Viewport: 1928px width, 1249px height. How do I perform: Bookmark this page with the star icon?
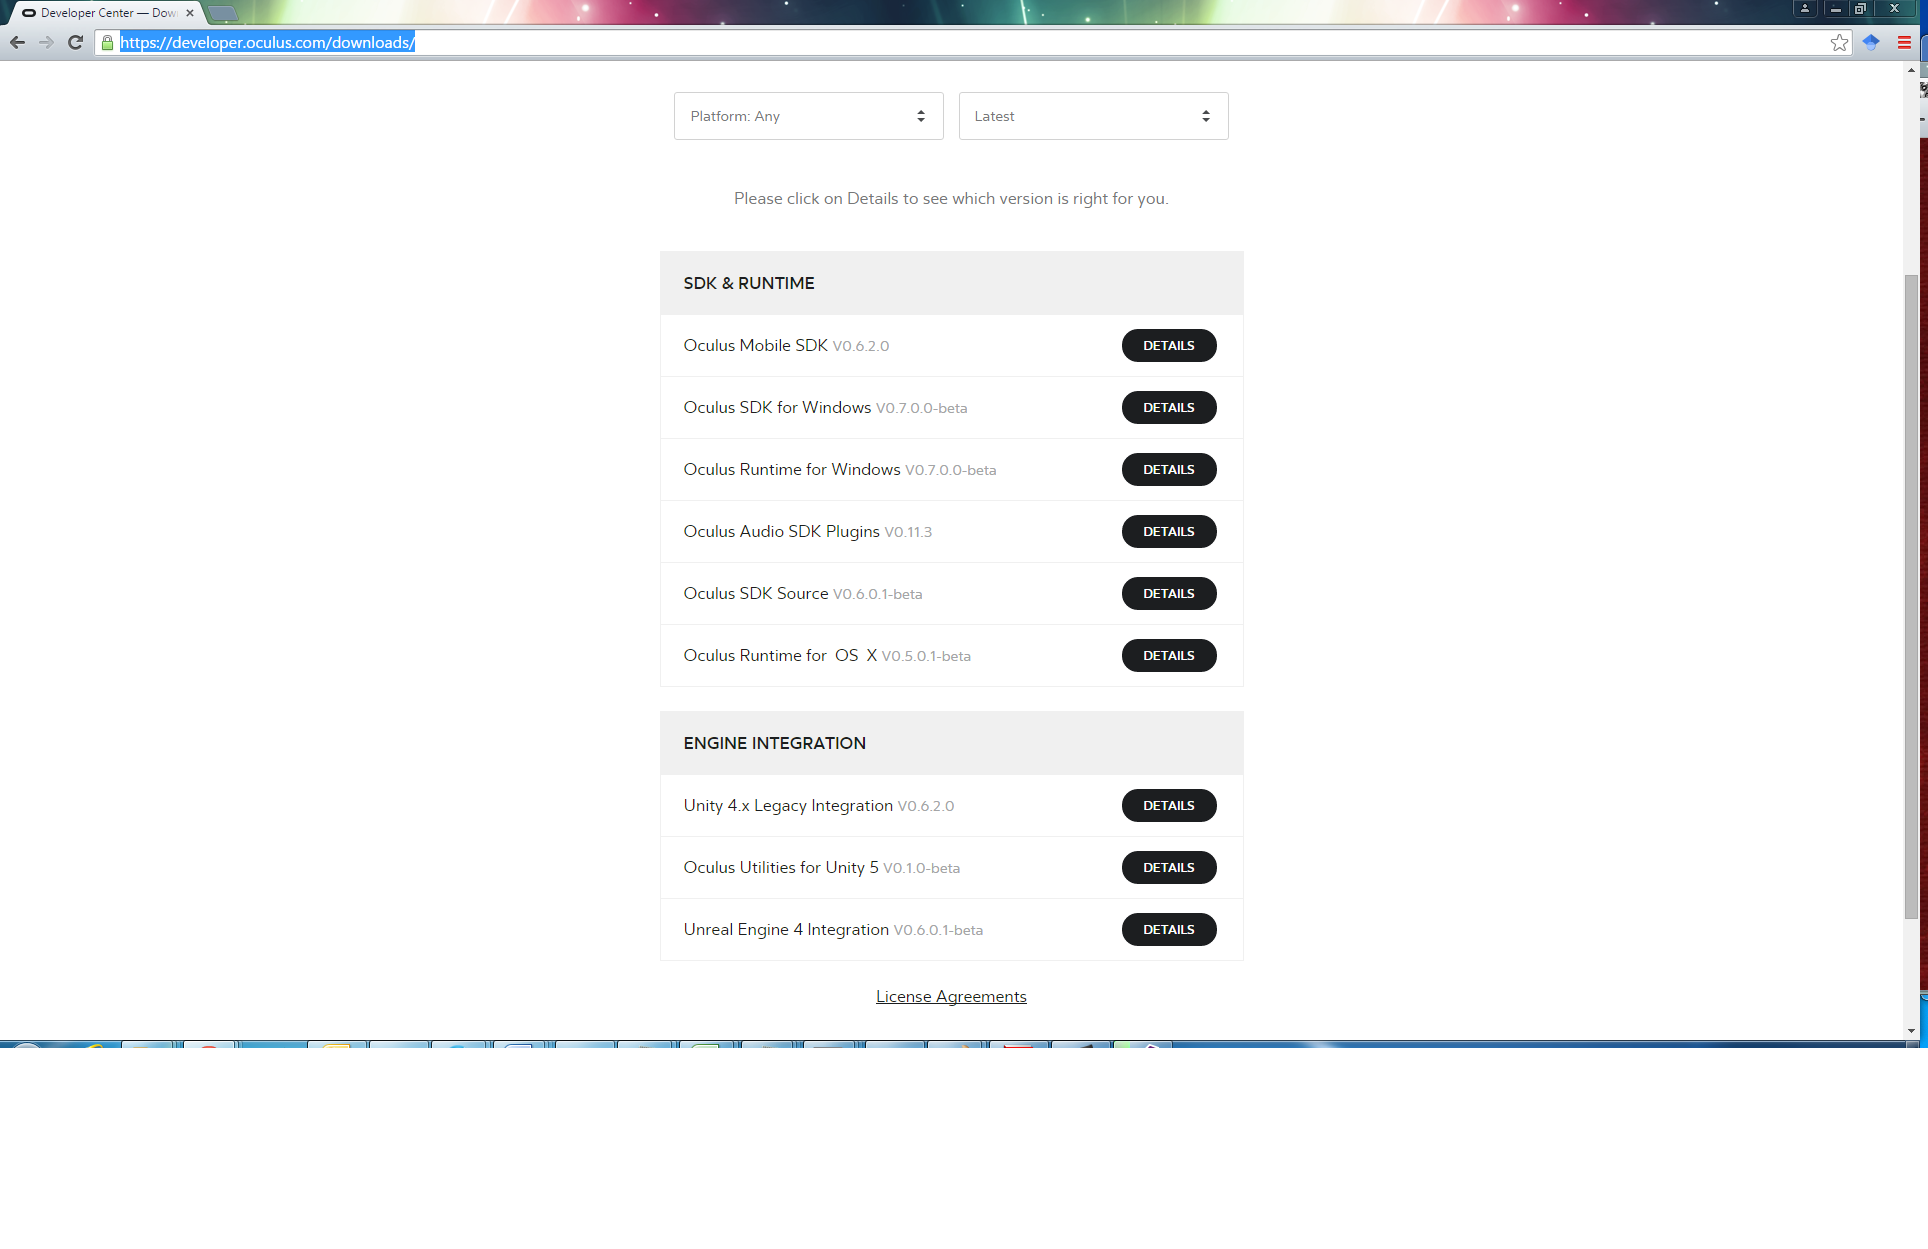pos(1839,42)
